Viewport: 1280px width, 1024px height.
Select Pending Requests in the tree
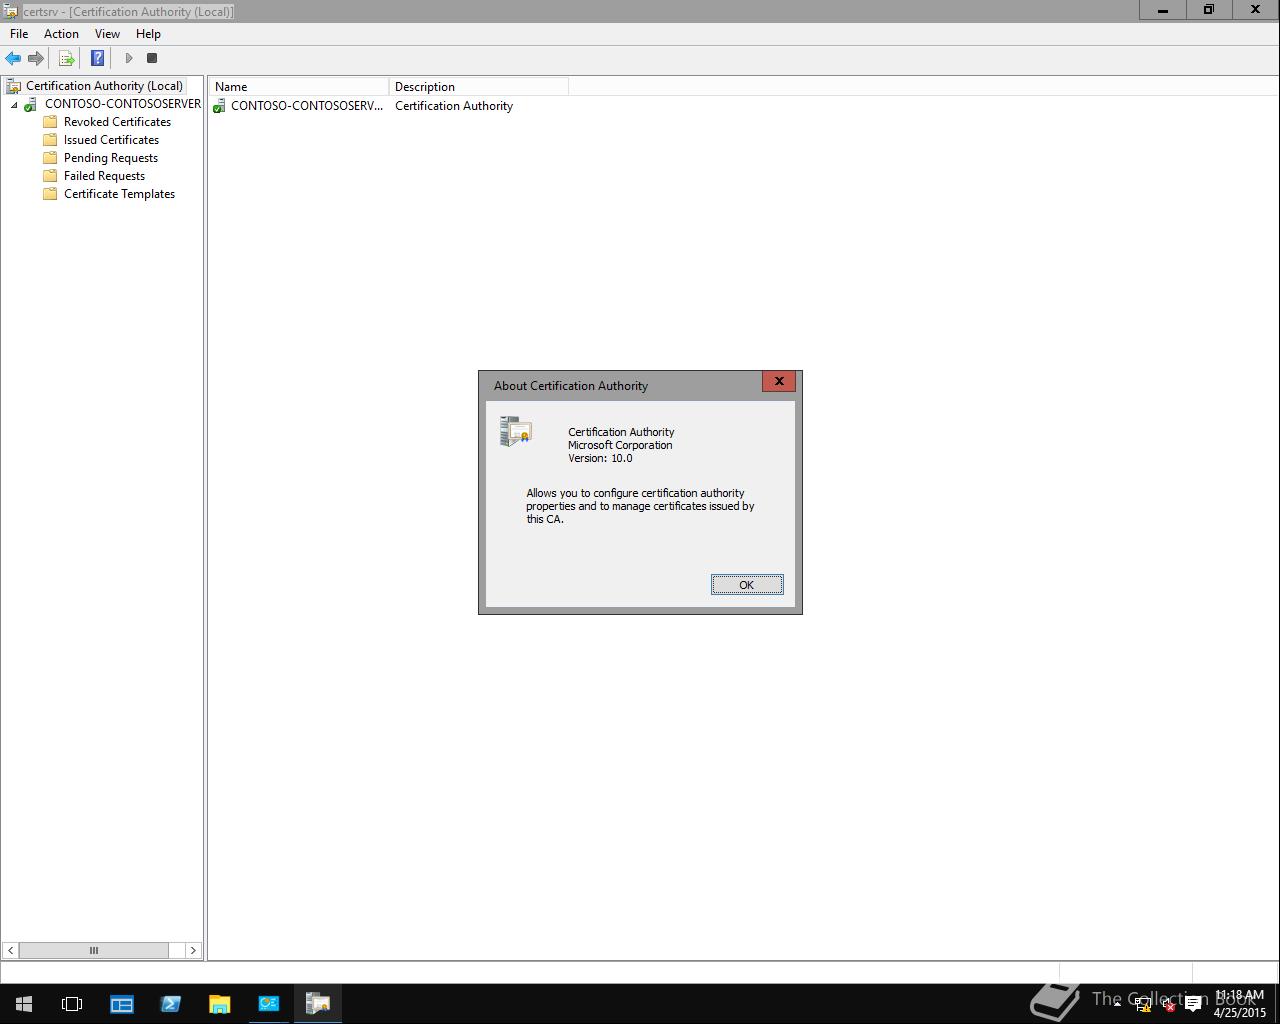point(111,158)
